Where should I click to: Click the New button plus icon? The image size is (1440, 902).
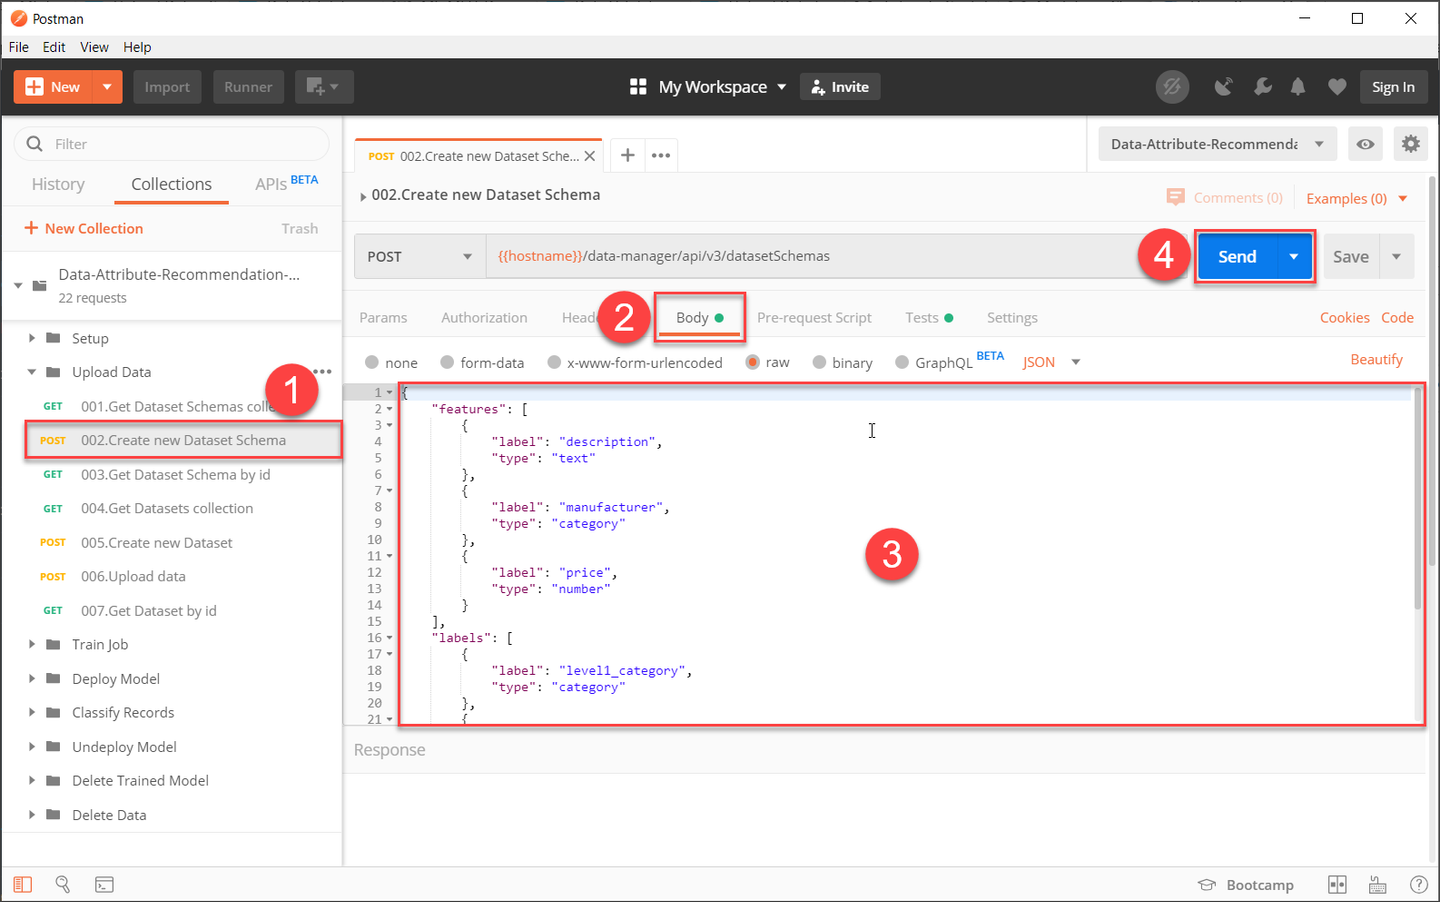pos(34,87)
